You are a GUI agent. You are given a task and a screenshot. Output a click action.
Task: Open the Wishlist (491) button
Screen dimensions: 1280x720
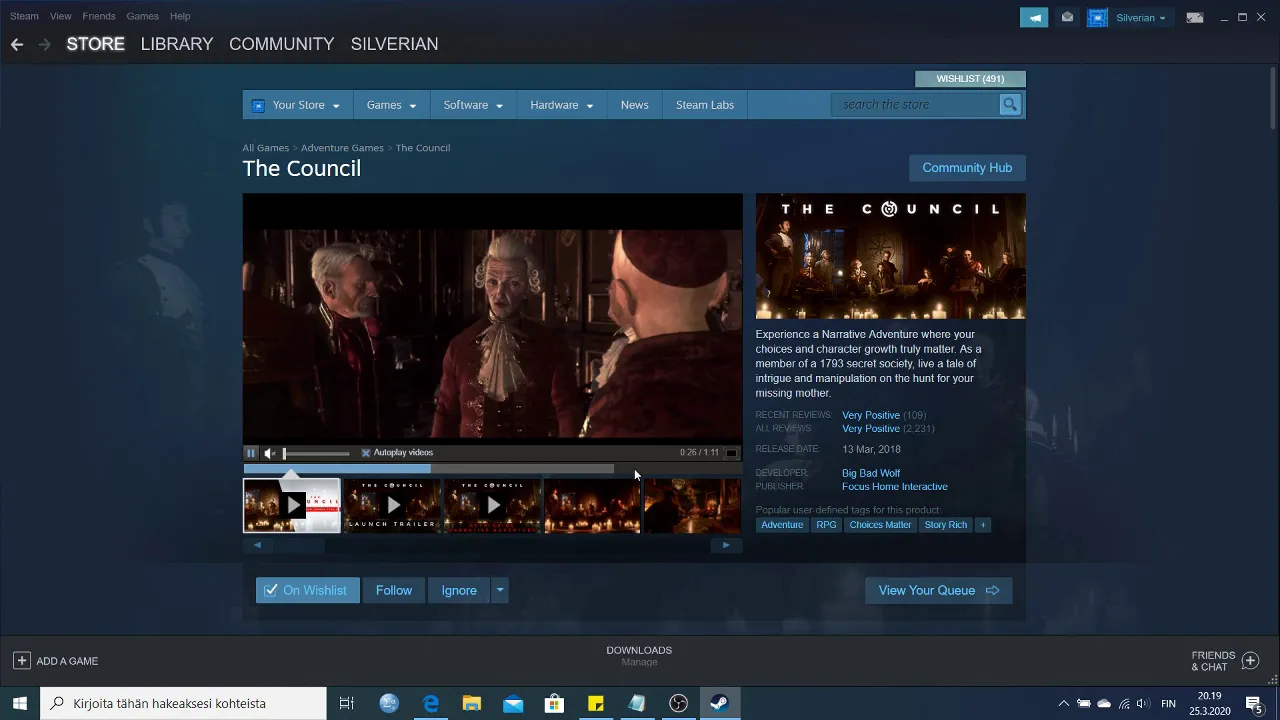(x=970, y=79)
